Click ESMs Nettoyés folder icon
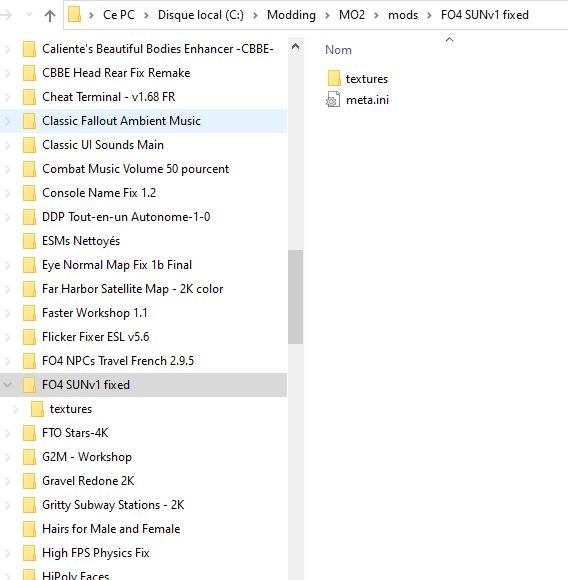This screenshot has width=568, height=580. pos(29,241)
